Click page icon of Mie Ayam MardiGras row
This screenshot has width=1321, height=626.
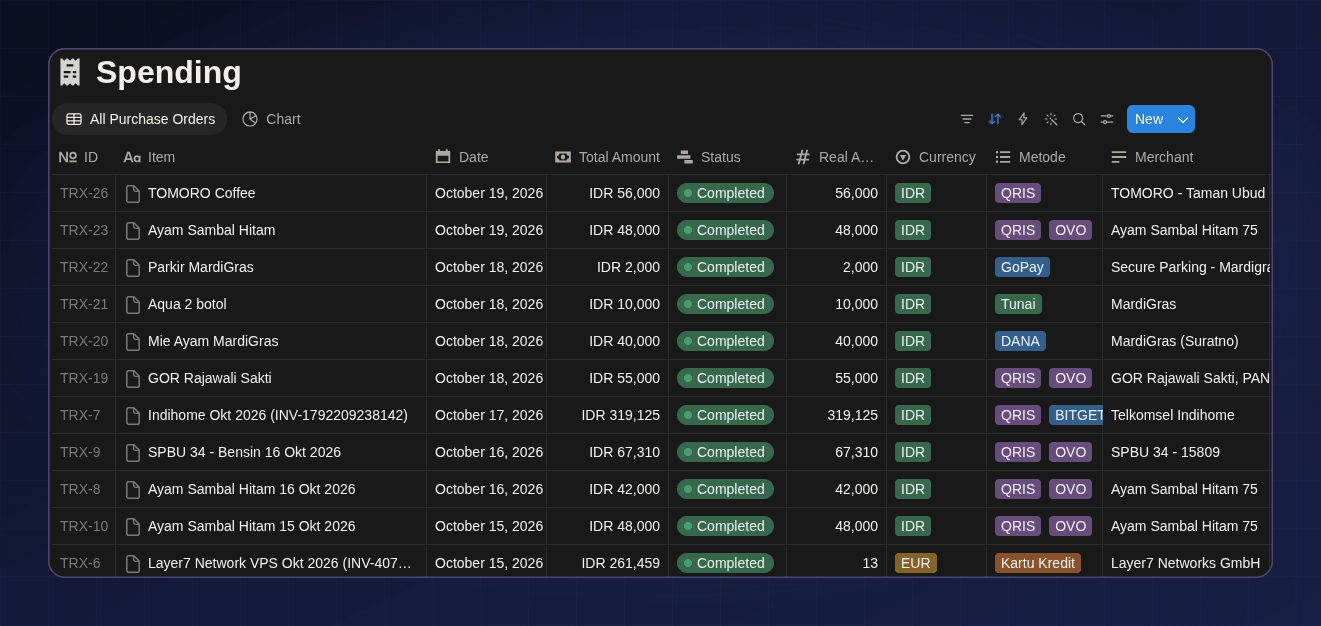(x=133, y=342)
